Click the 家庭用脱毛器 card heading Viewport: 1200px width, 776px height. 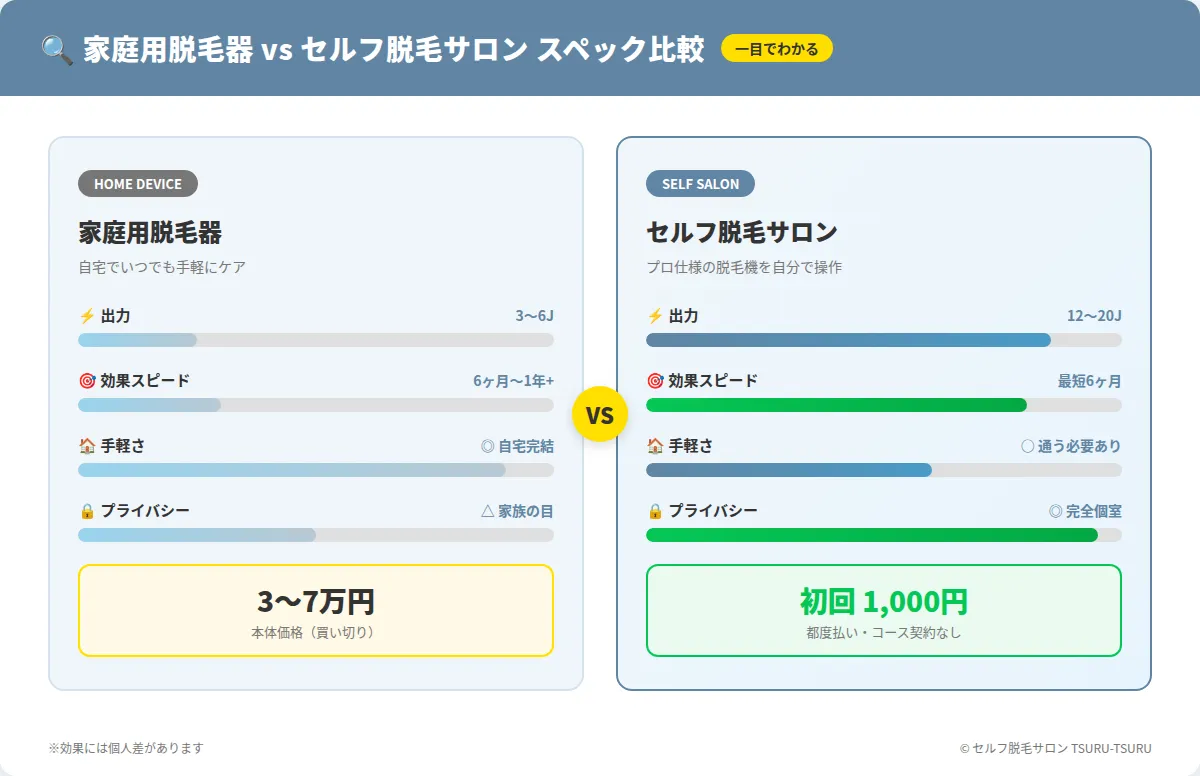[x=150, y=233]
